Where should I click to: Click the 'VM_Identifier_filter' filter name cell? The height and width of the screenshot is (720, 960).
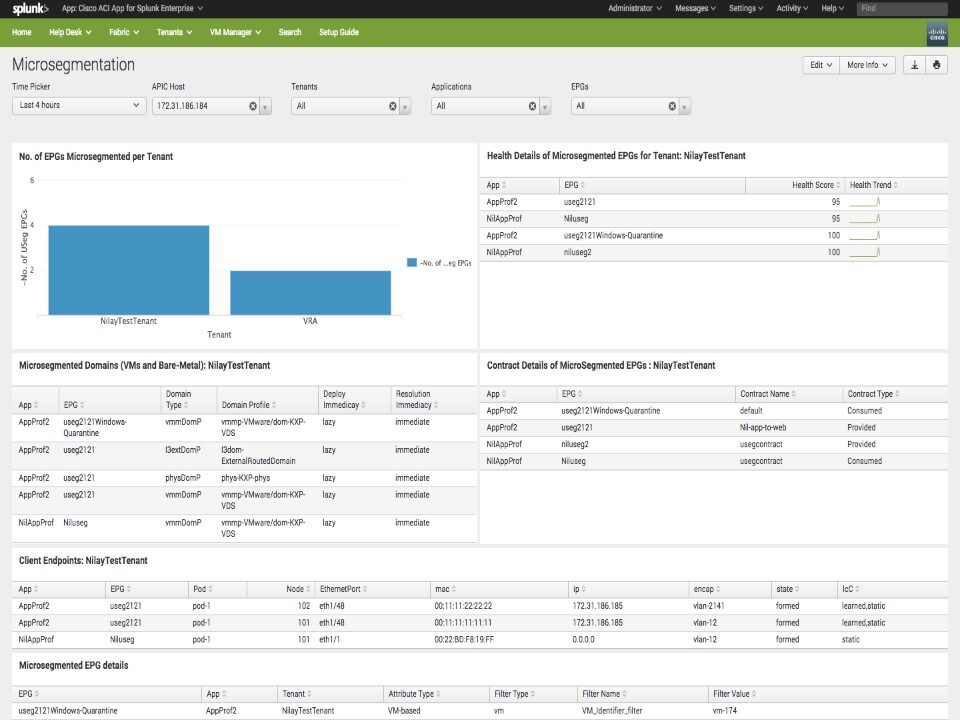point(612,711)
